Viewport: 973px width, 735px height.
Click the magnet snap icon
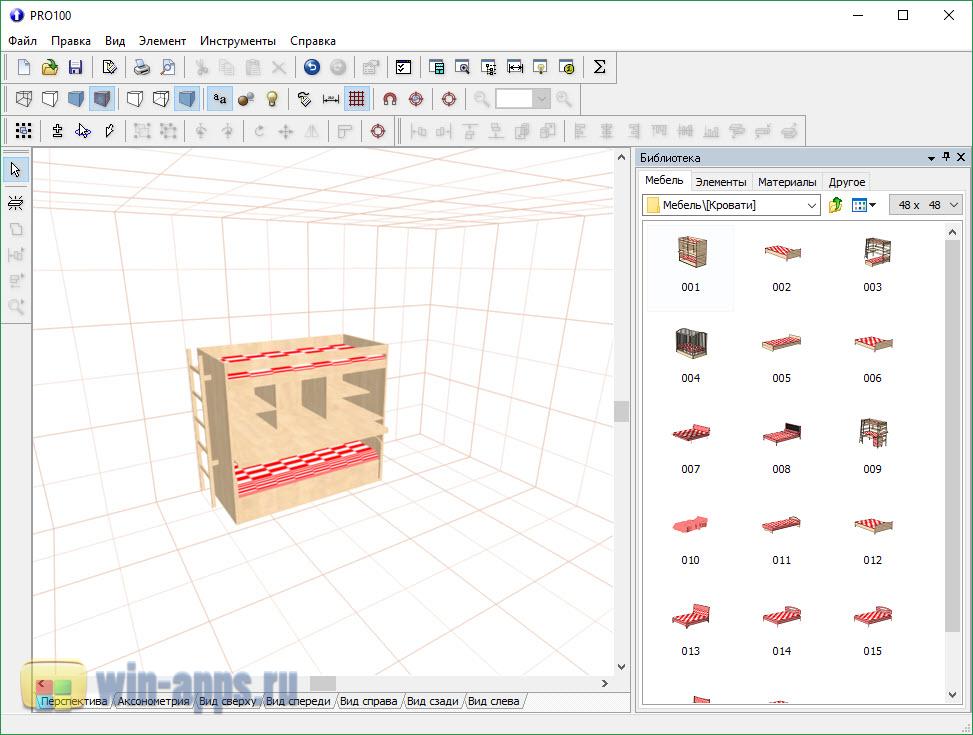(390, 99)
